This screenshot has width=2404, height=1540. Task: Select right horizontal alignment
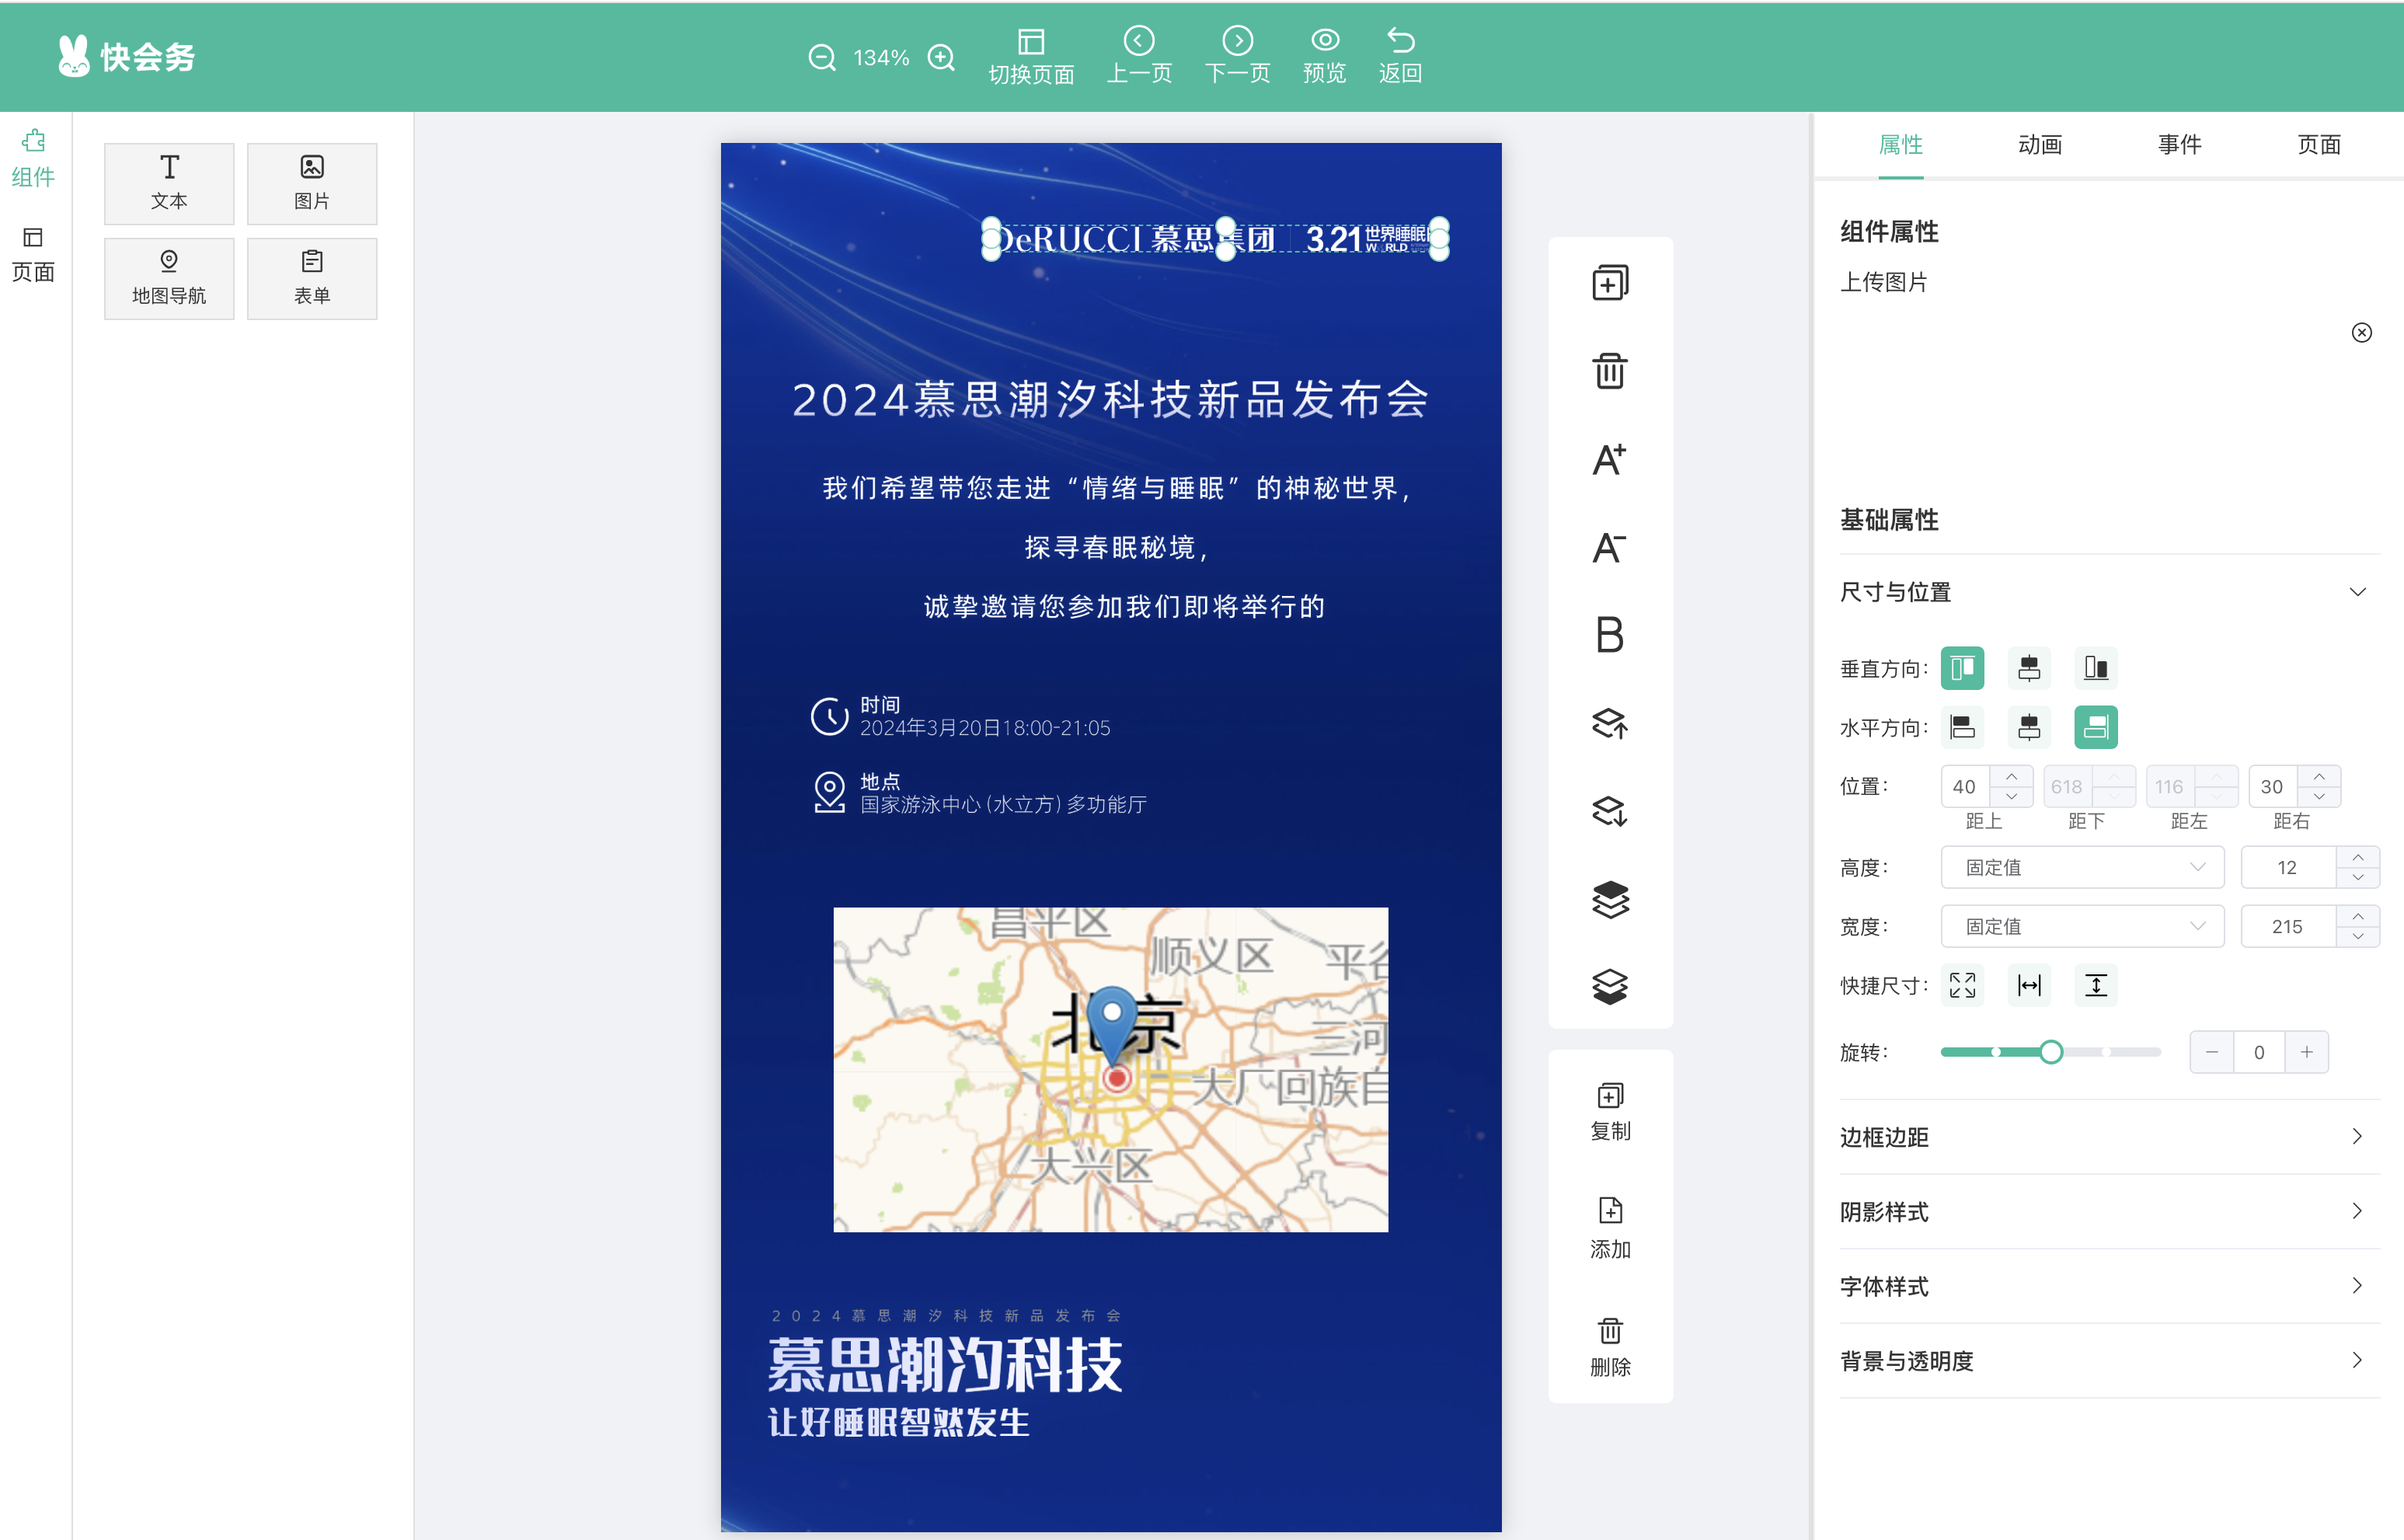tap(2096, 727)
